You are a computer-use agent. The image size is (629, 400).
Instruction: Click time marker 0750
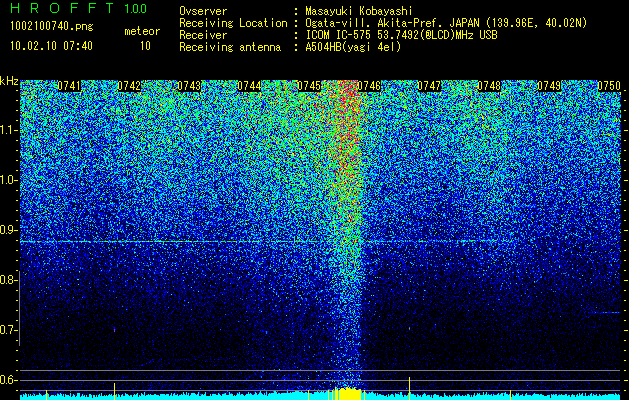point(609,86)
